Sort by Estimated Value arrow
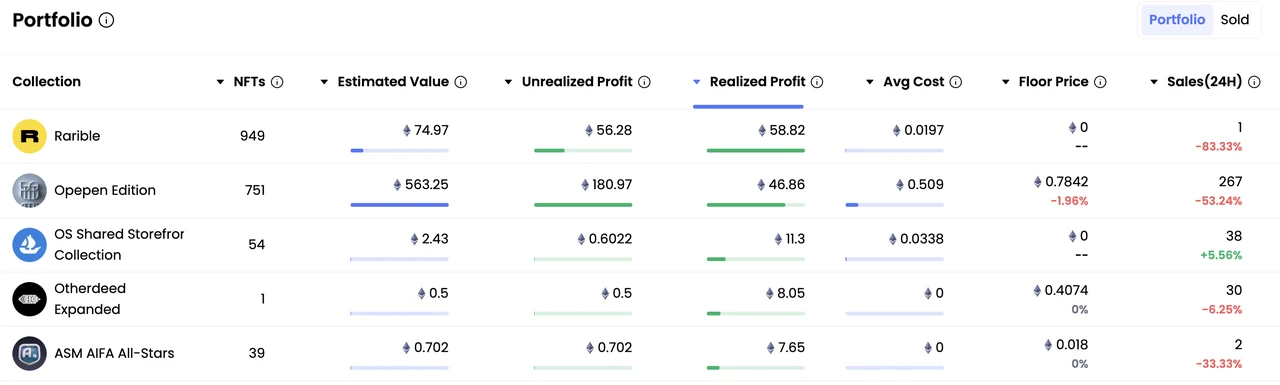Screen dimensions: 1280x385 coord(325,82)
